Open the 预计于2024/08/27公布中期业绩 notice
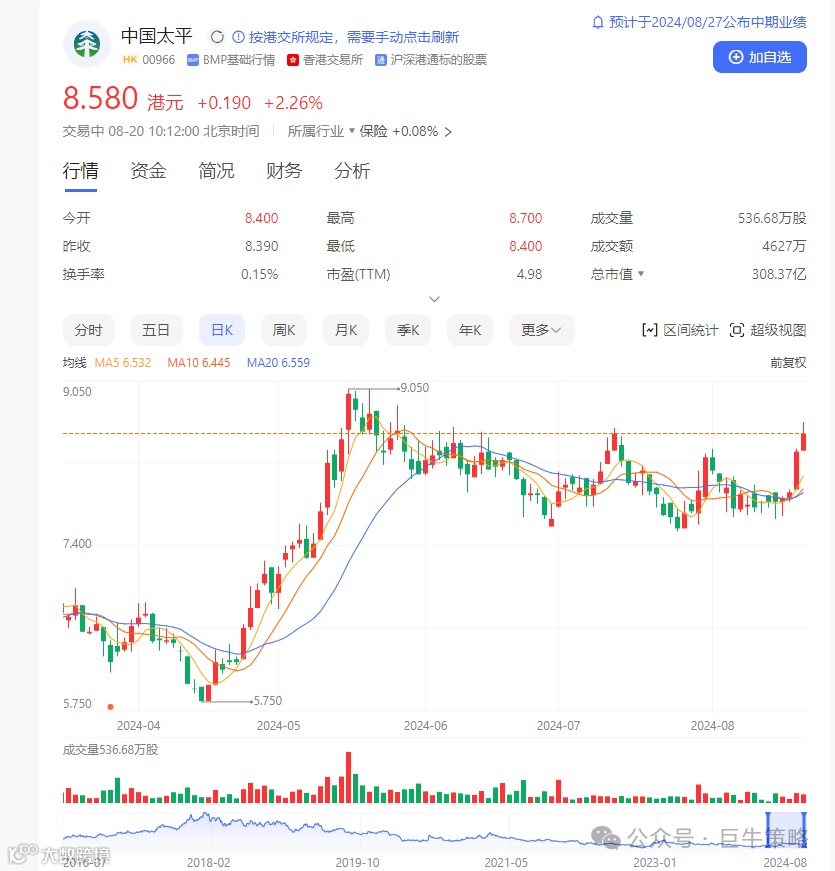835x871 pixels. pyautogui.click(x=708, y=22)
